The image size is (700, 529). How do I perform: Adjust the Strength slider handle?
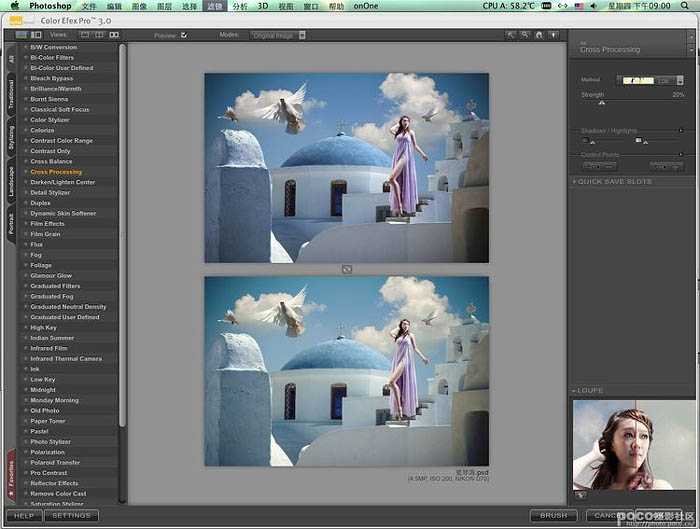[601, 103]
